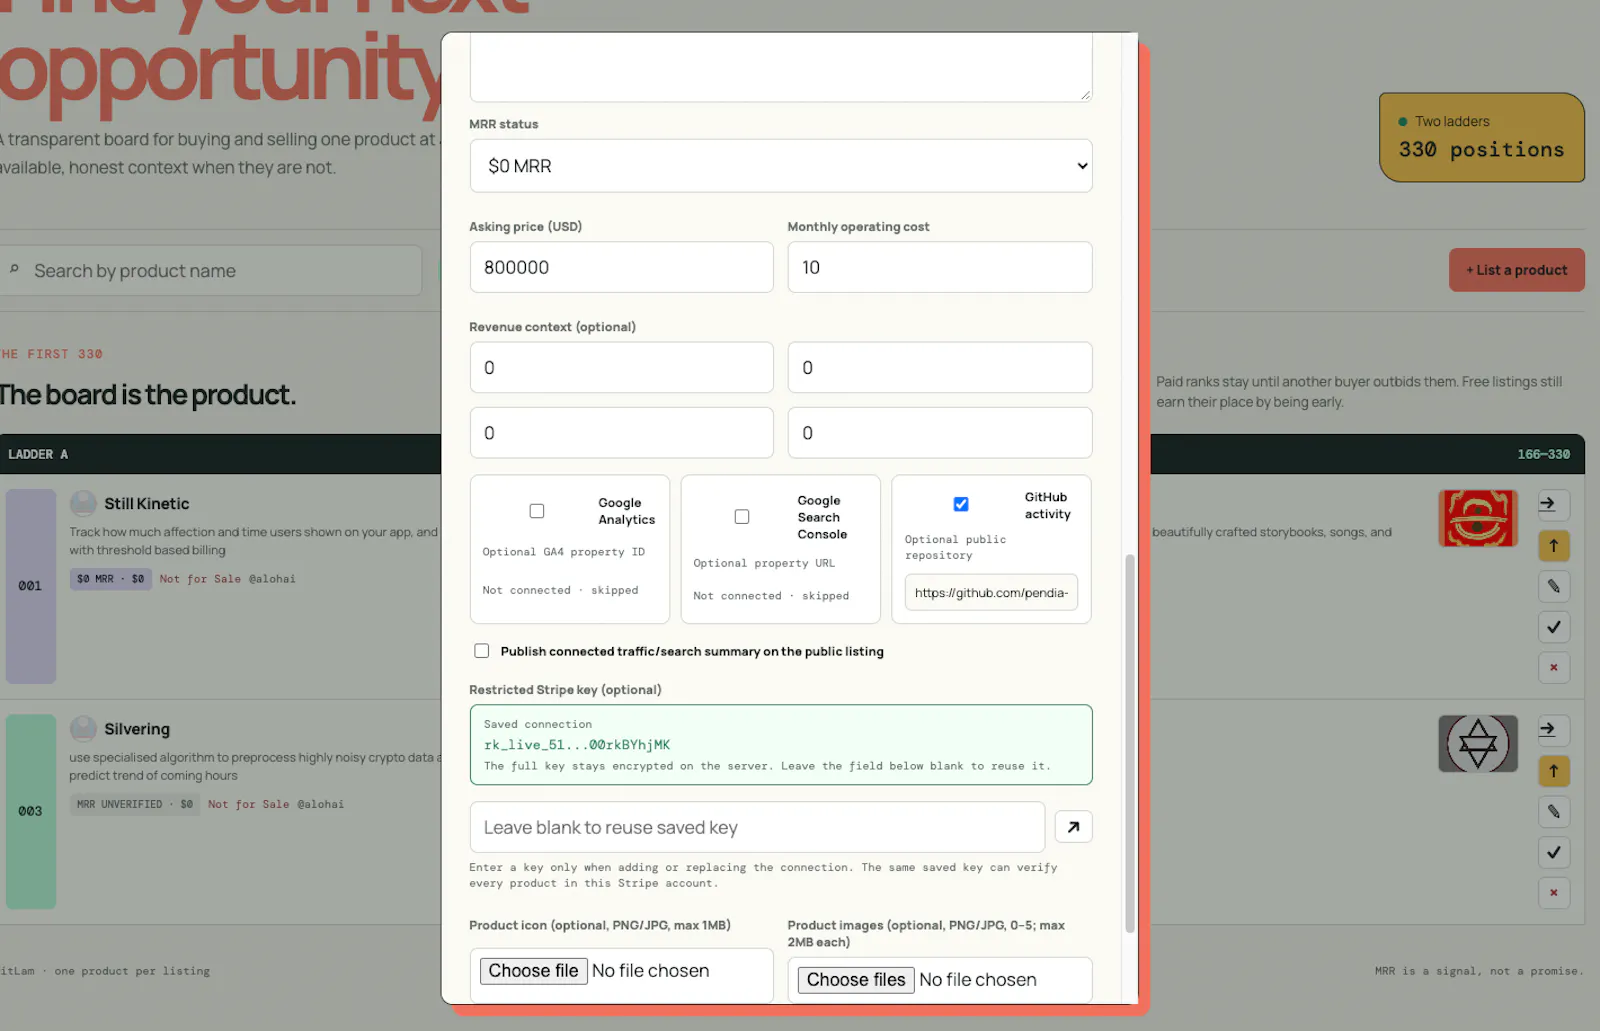Click the 003 rank tag
This screenshot has height=1031, width=1600.
(30, 811)
